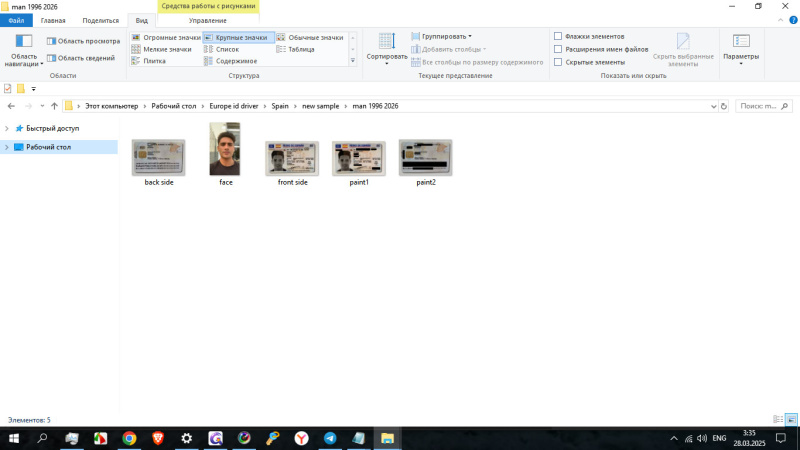Refresh the folder via address bar icon
The width and height of the screenshot is (800, 450).
725,106
